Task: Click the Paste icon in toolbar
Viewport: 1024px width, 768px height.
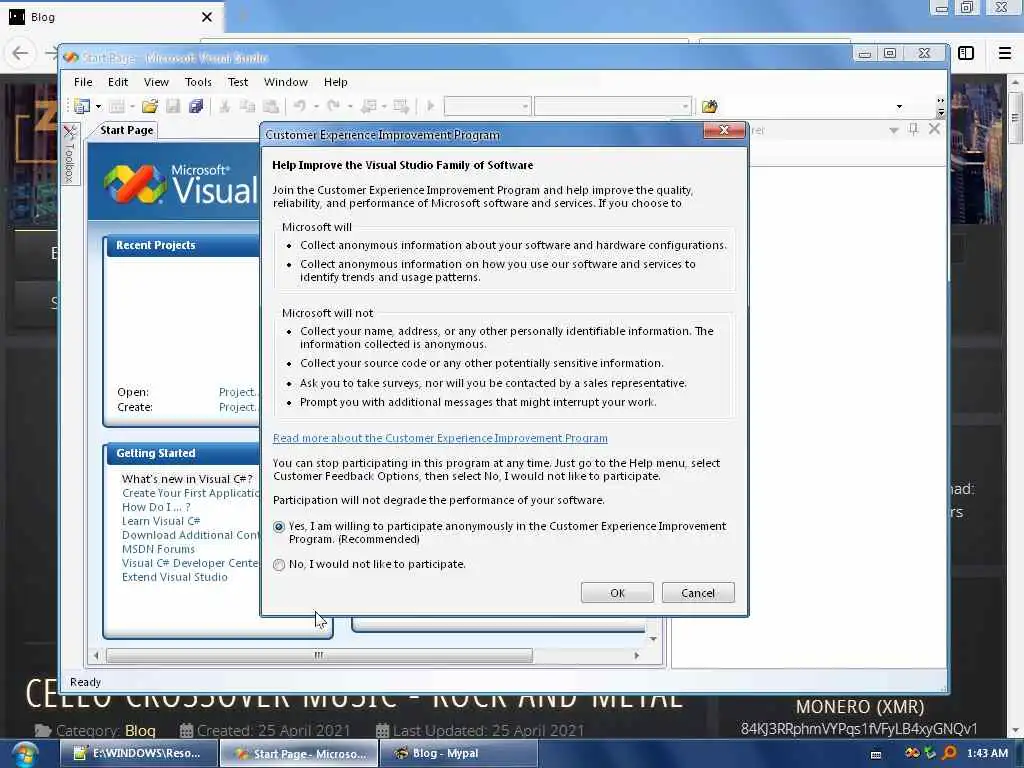Action: (x=270, y=106)
